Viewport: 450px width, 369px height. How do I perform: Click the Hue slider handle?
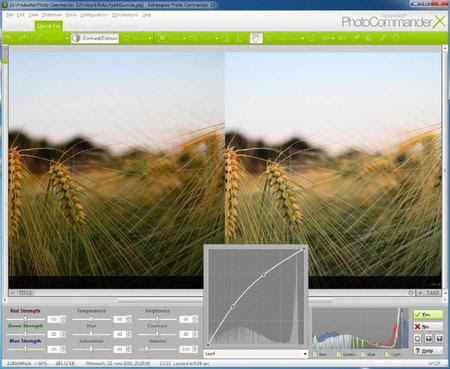[x=91, y=334]
